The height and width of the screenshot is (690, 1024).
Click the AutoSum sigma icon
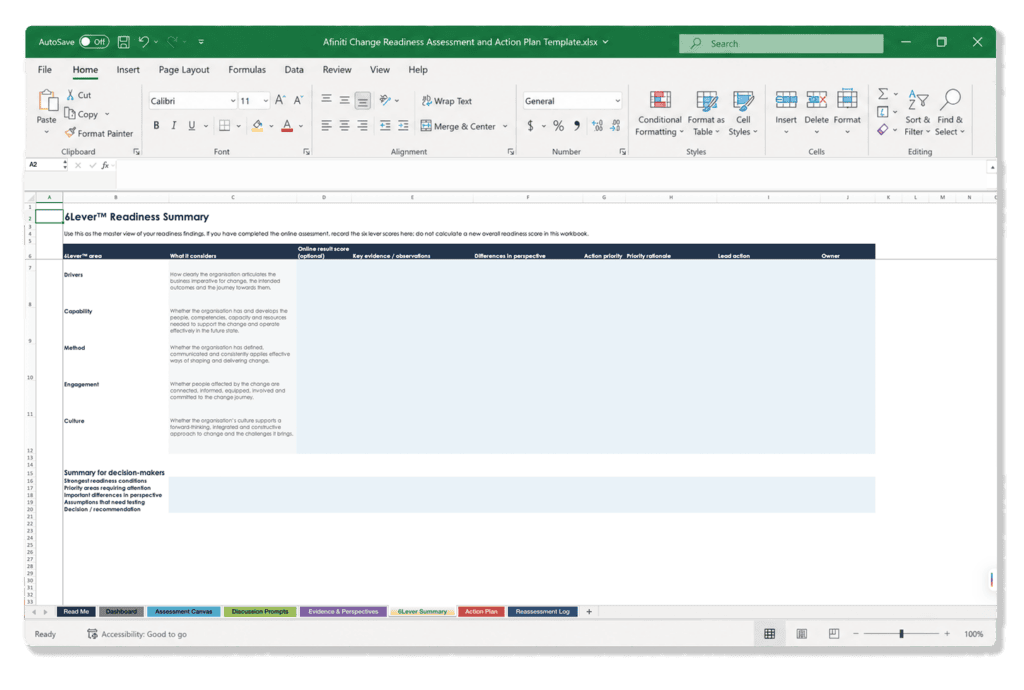pos(883,94)
